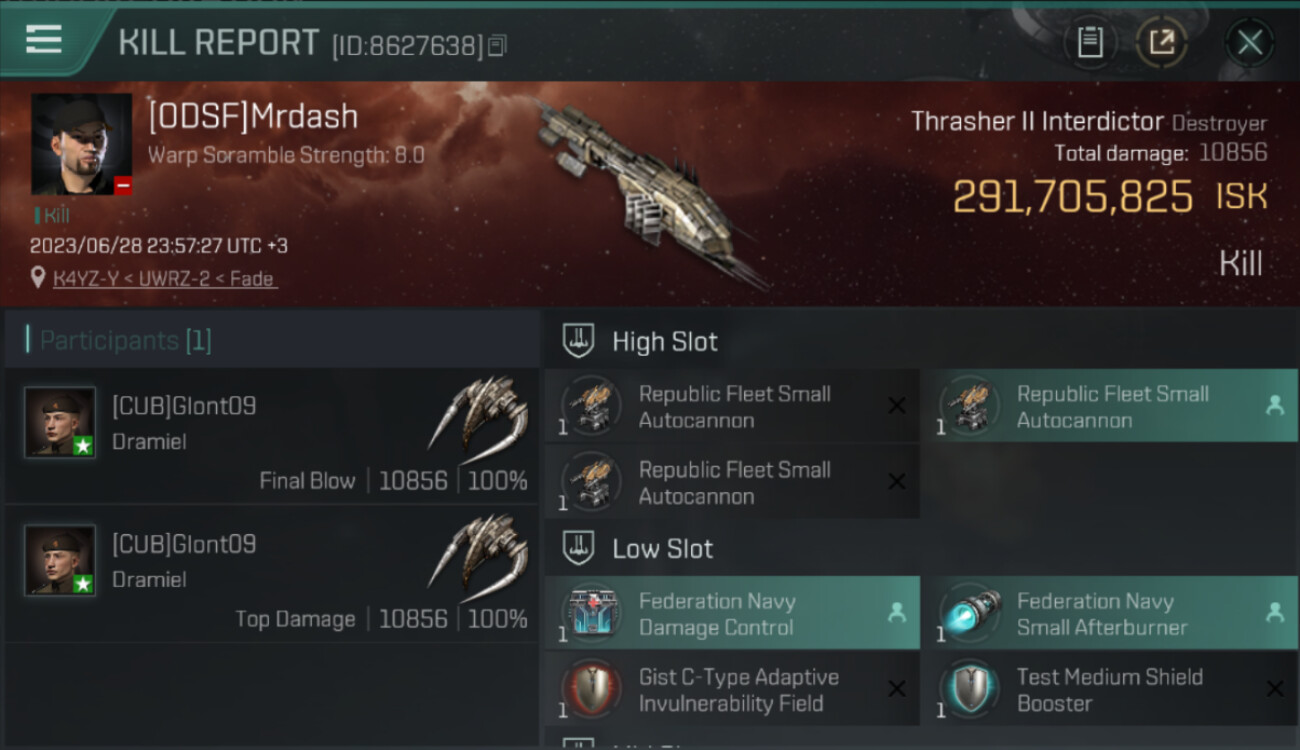1300x750 pixels.
Task: Close the kill report window
Action: 1249,42
